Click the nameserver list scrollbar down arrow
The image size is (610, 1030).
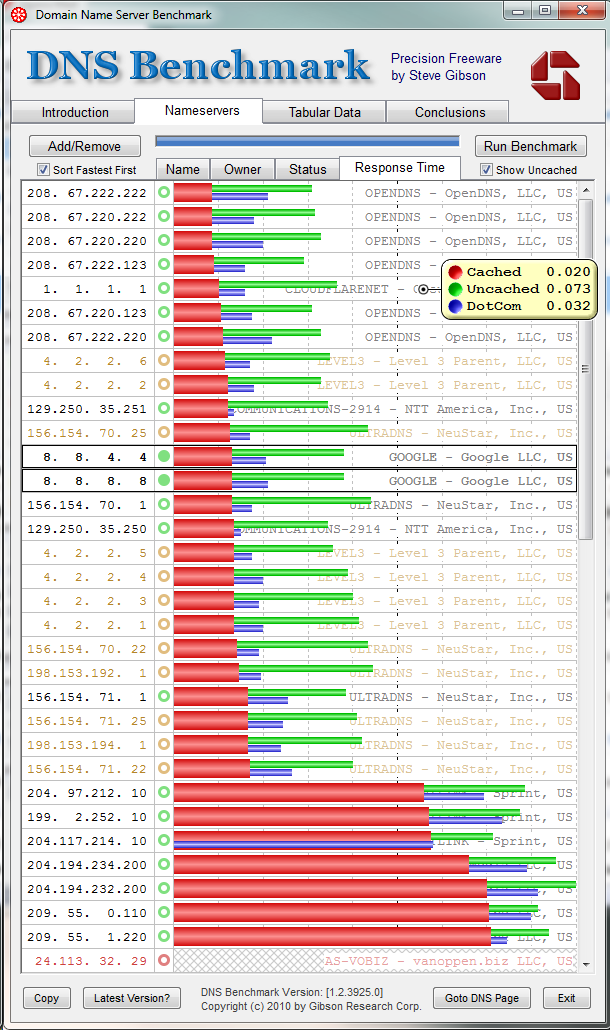point(586,964)
